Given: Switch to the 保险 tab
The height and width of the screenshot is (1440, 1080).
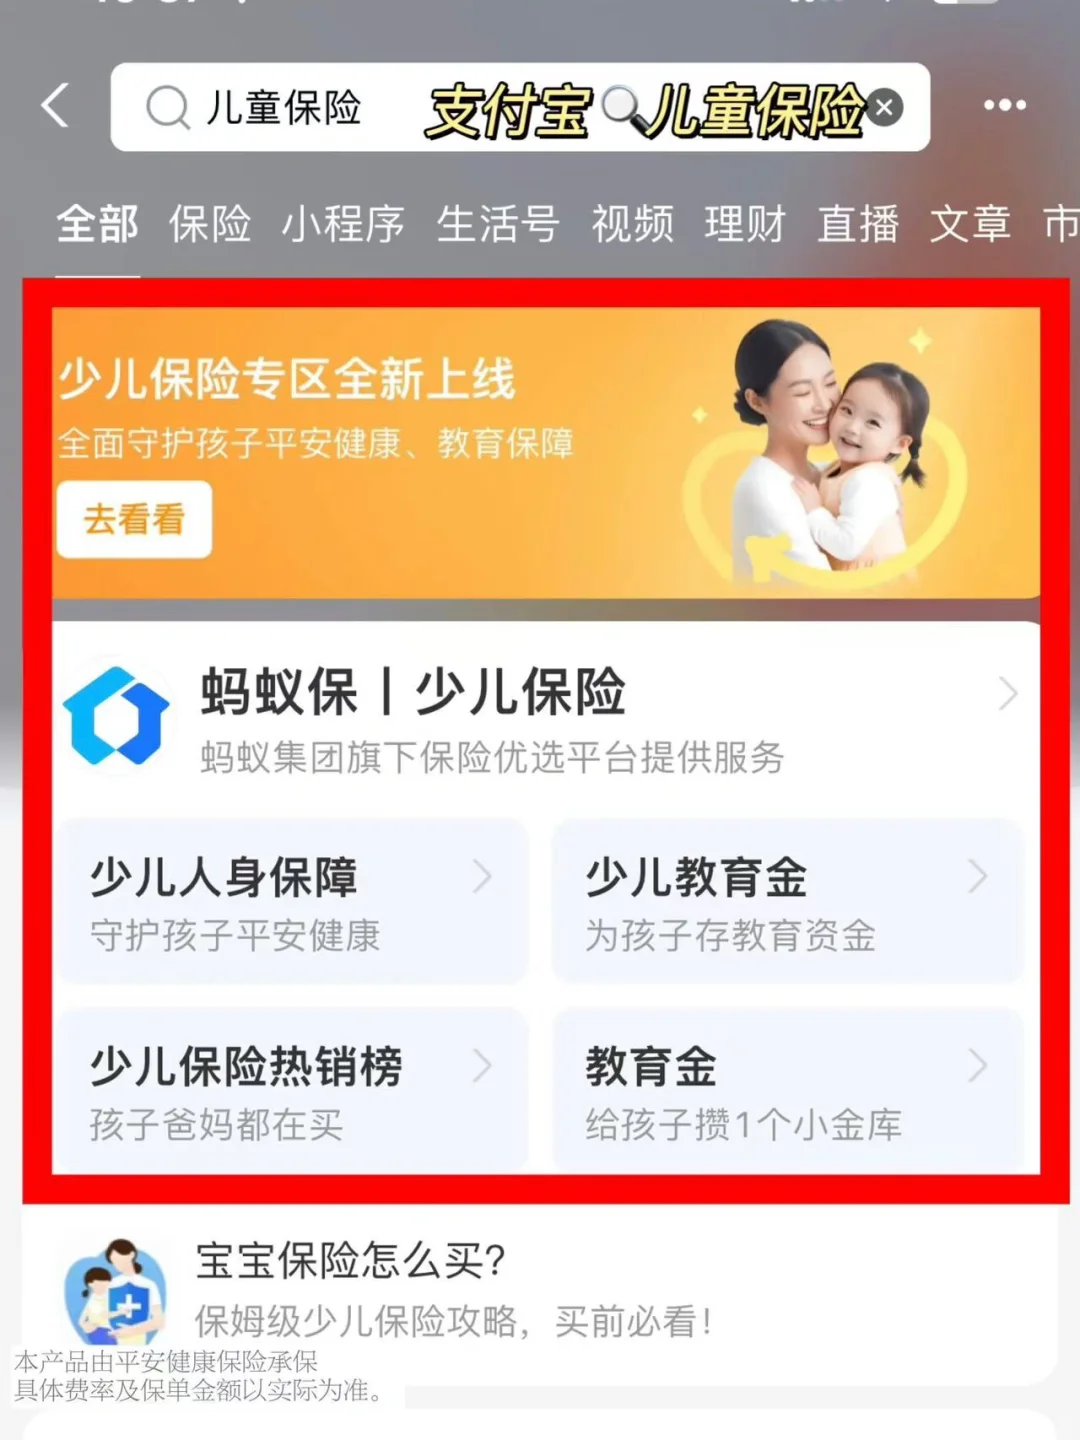Looking at the screenshot, I should (x=210, y=223).
